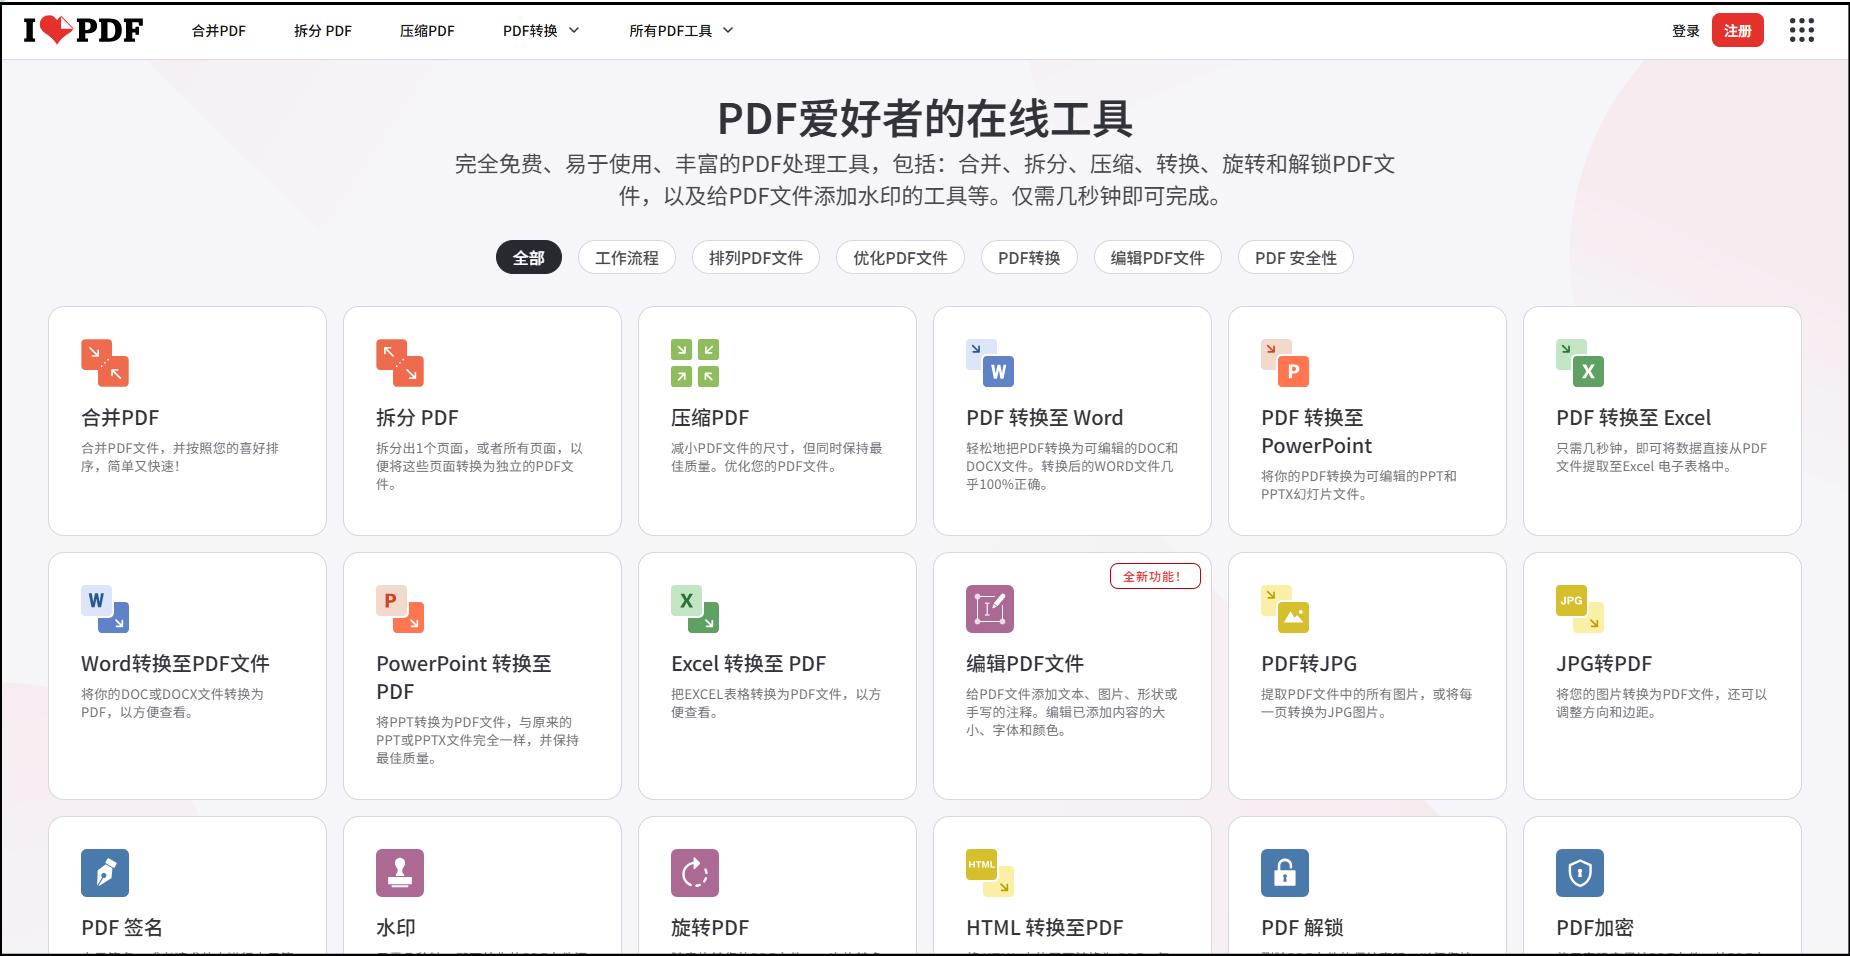Select the 工作流程 filter tab
This screenshot has height=956, width=1850.
pos(627,258)
